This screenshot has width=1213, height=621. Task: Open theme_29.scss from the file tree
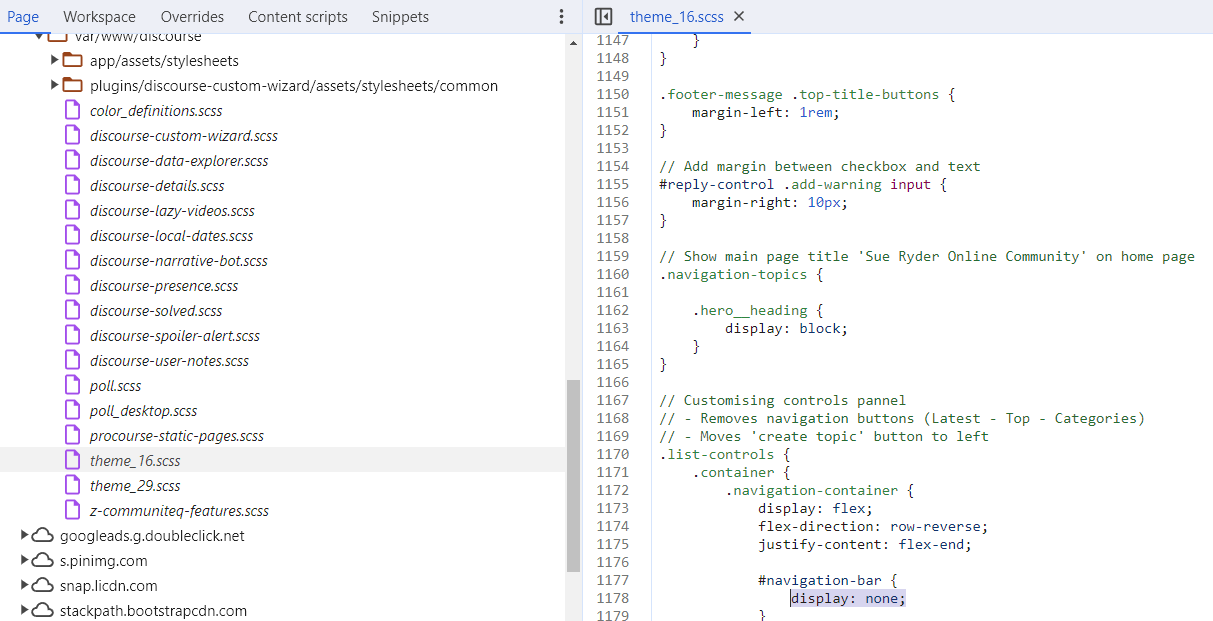[x=135, y=486]
